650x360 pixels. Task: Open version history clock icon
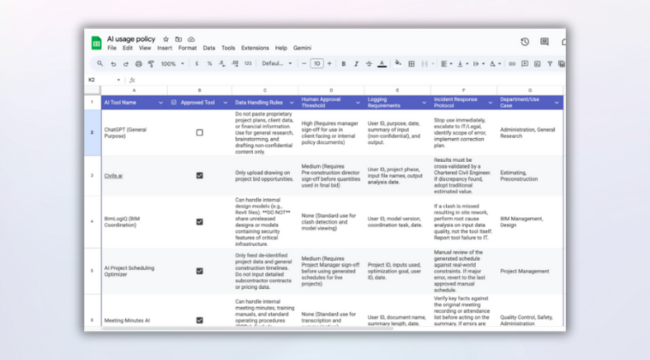[525, 41]
